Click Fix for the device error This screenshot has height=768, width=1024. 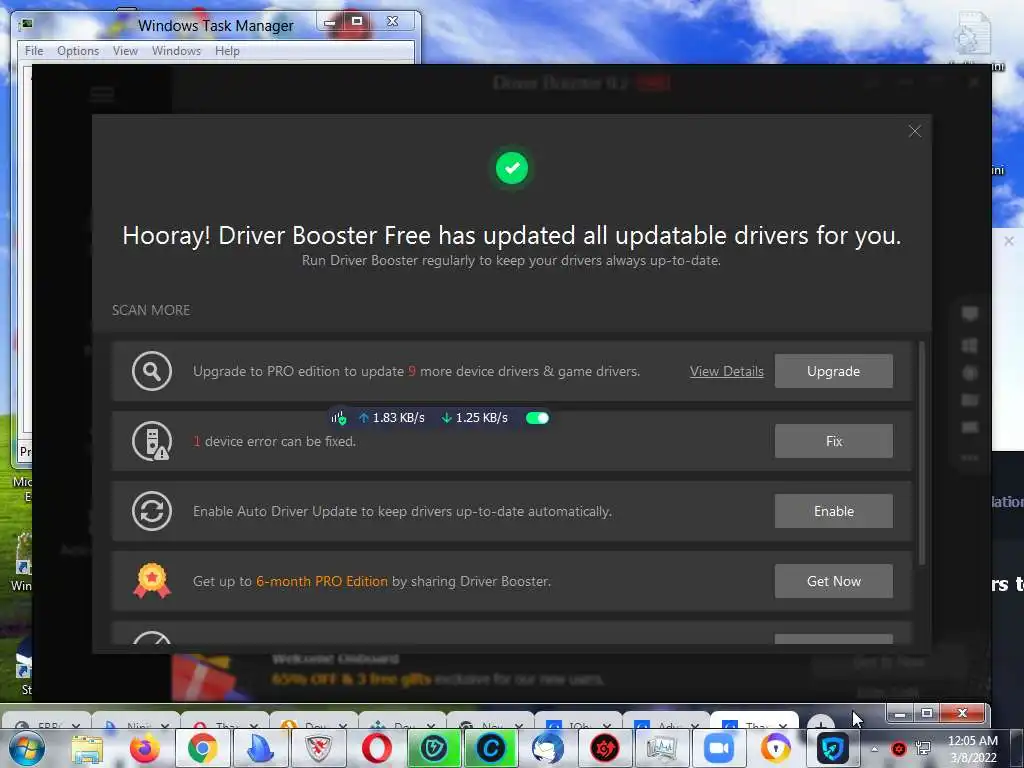[x=833, y=441]
